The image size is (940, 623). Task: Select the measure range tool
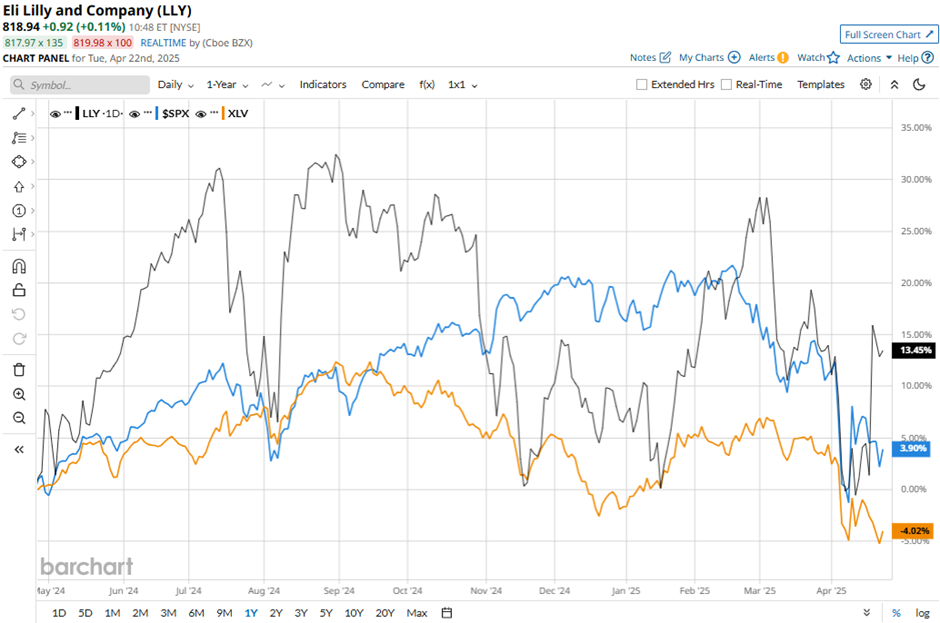19,234
